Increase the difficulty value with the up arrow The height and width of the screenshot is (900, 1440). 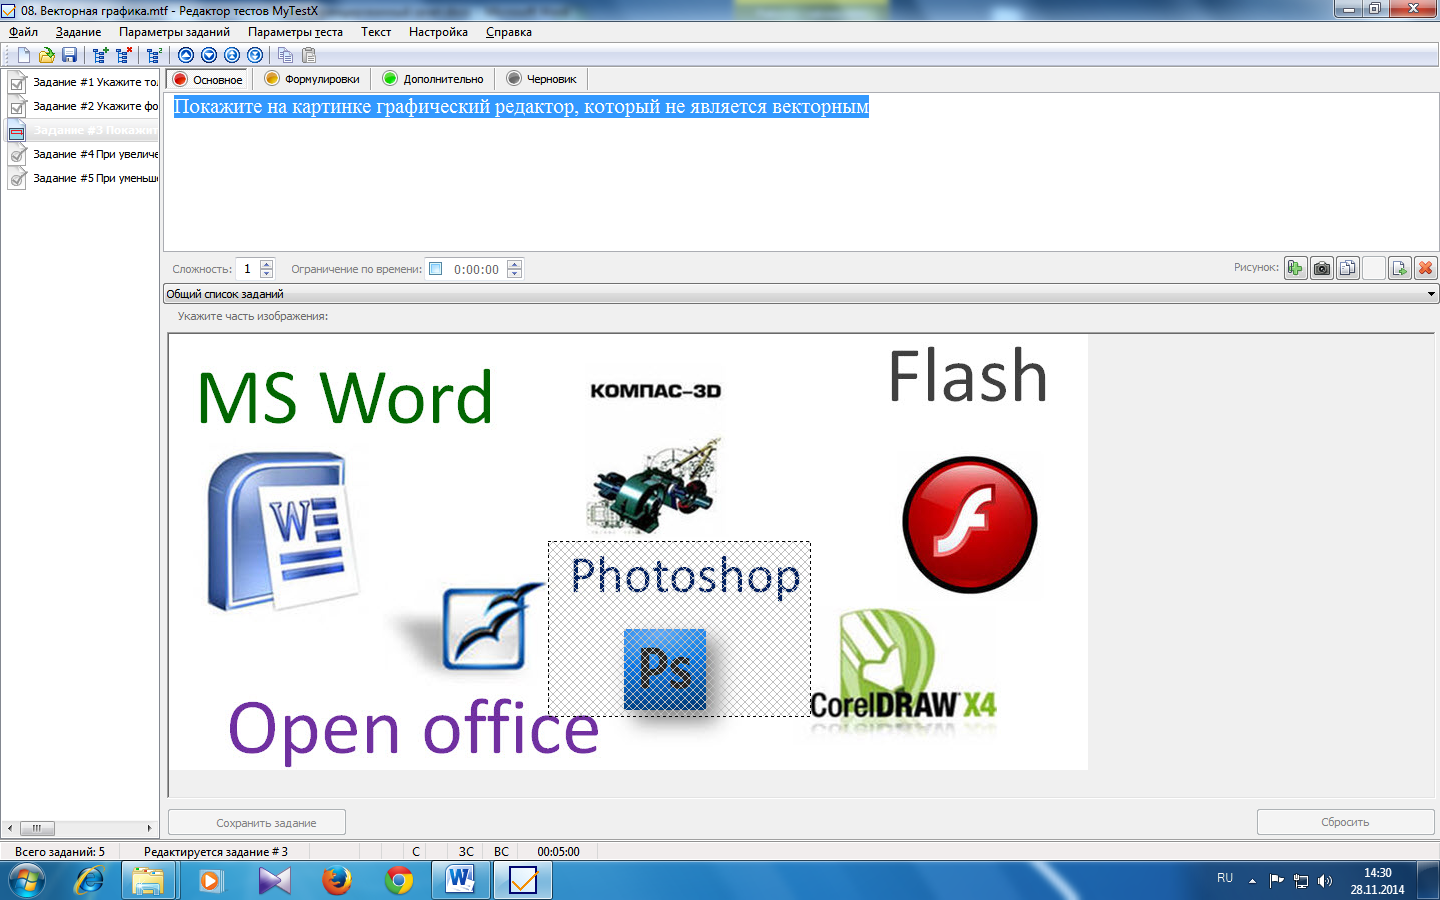click(266, 264)
